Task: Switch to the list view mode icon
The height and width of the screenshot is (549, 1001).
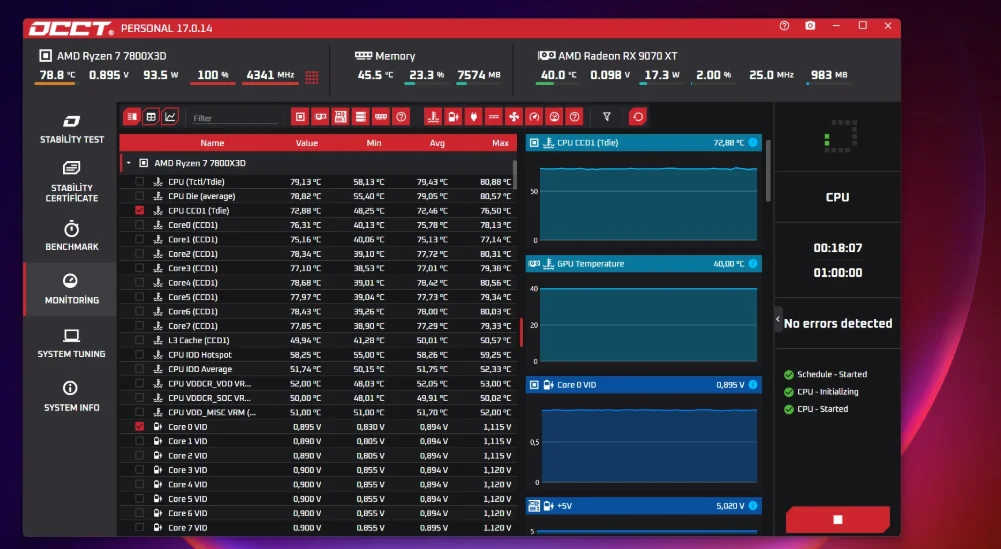Action: 132,117
